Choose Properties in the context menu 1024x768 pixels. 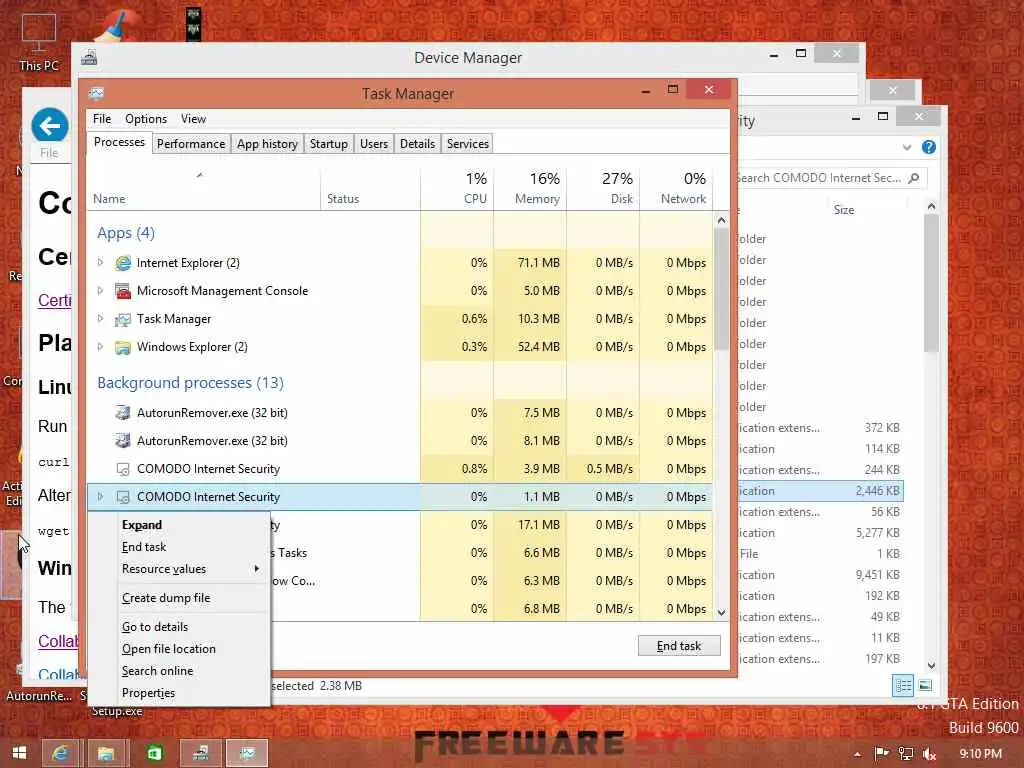coord(180,693)
